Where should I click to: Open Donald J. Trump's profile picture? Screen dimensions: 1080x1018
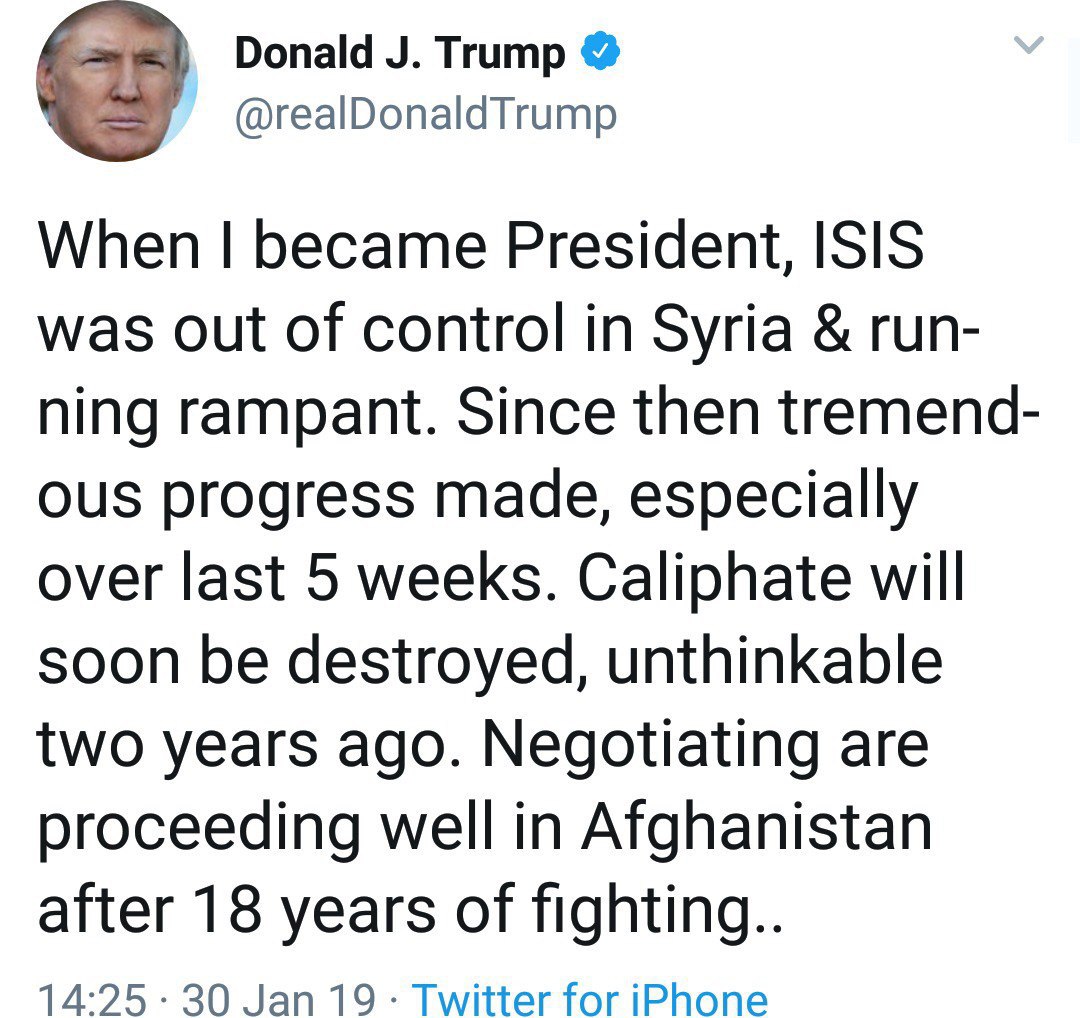[117, 82]
